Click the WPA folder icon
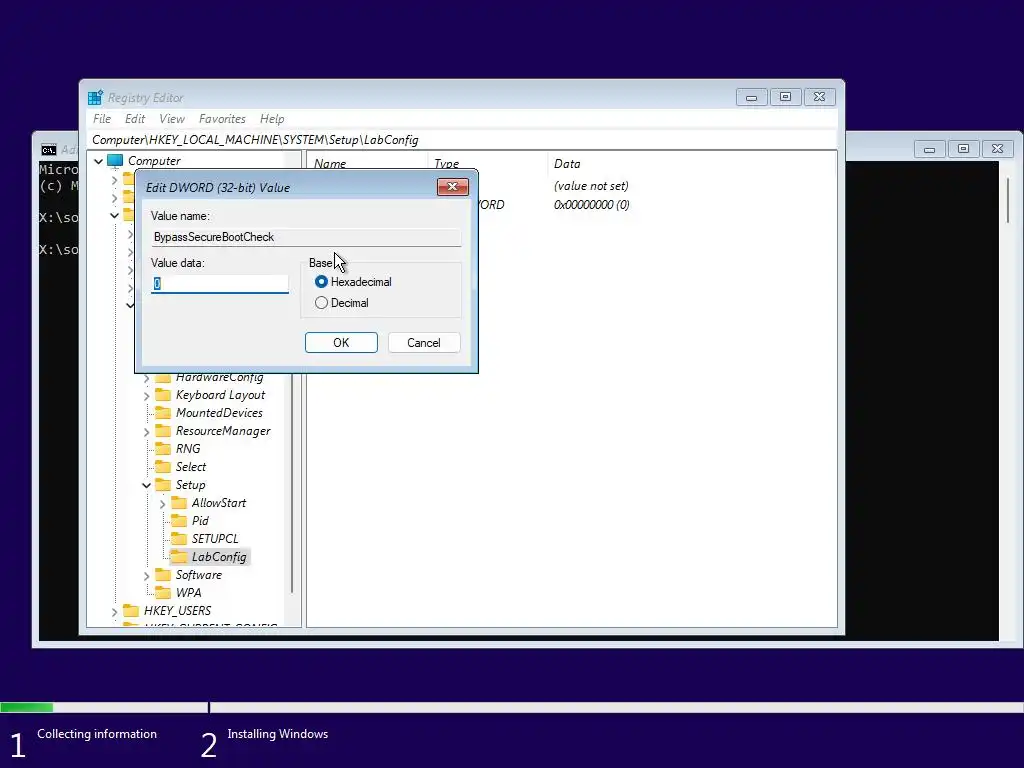 [x=163, y=592]
